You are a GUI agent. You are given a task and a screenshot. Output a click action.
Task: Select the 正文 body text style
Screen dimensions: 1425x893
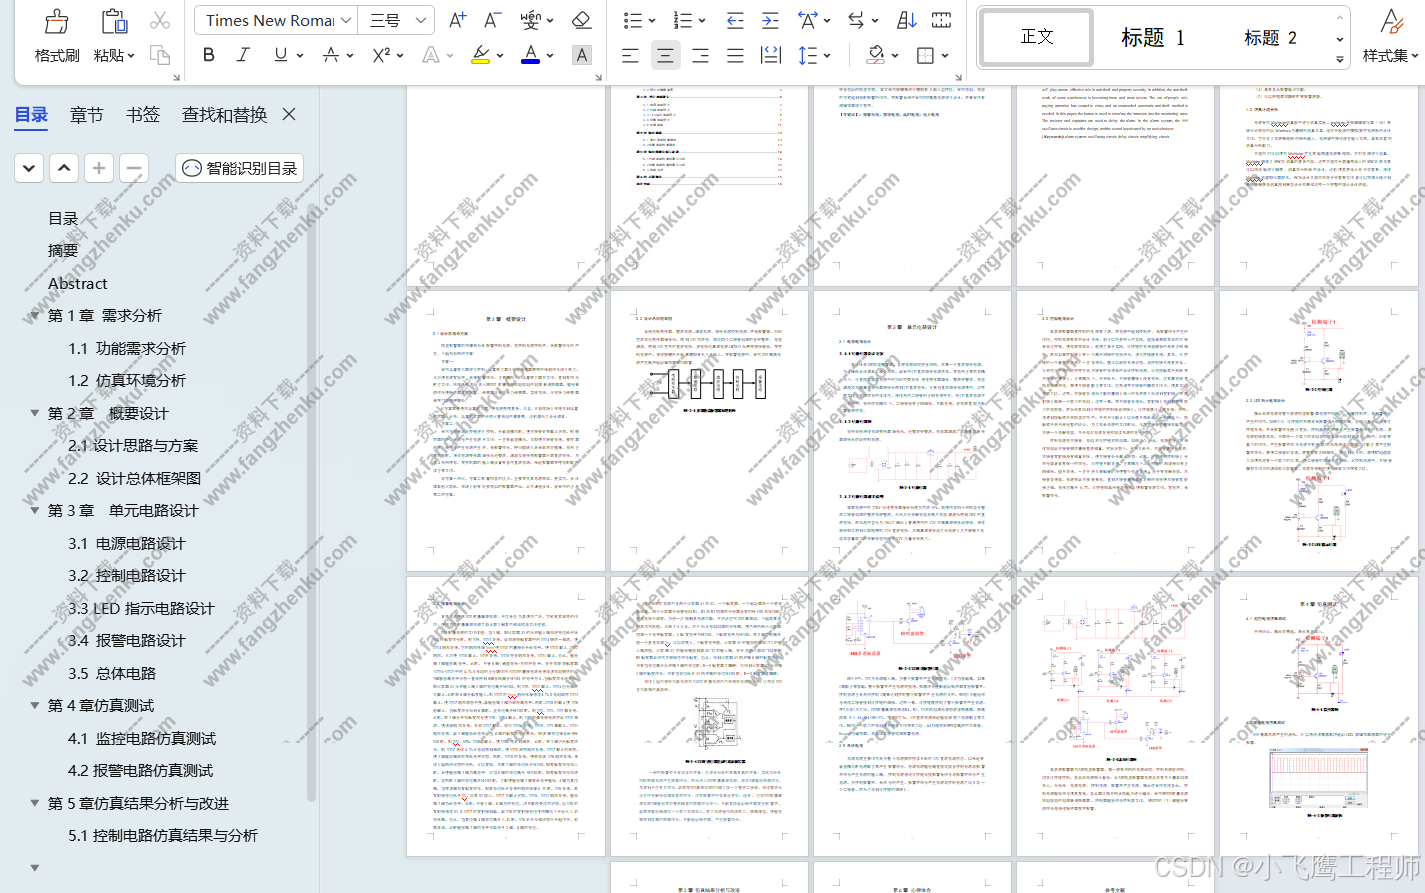(x=1036, y=37)
